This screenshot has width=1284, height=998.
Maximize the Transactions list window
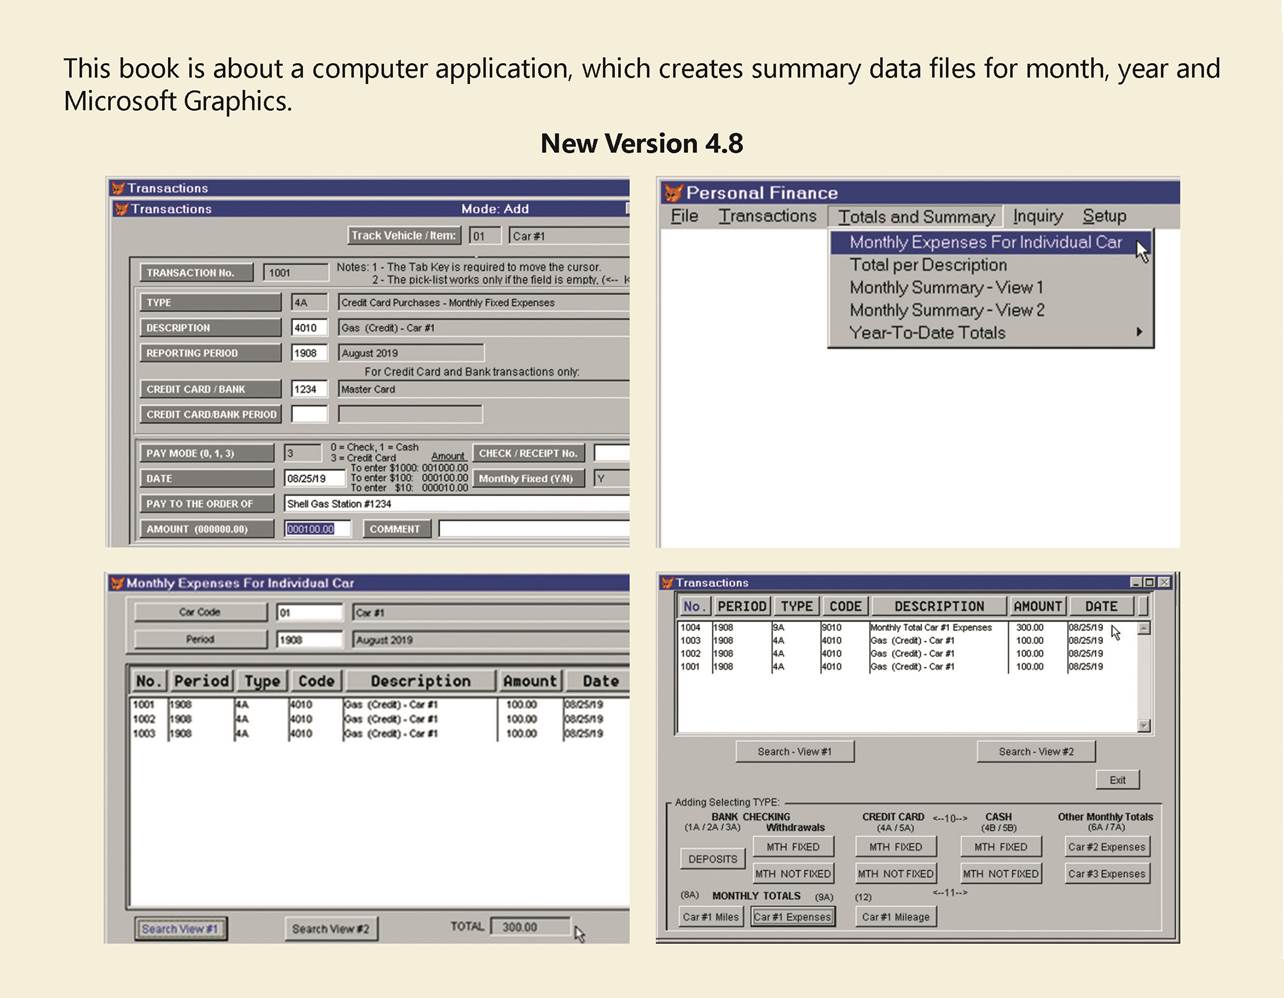tap(1149, 582)
